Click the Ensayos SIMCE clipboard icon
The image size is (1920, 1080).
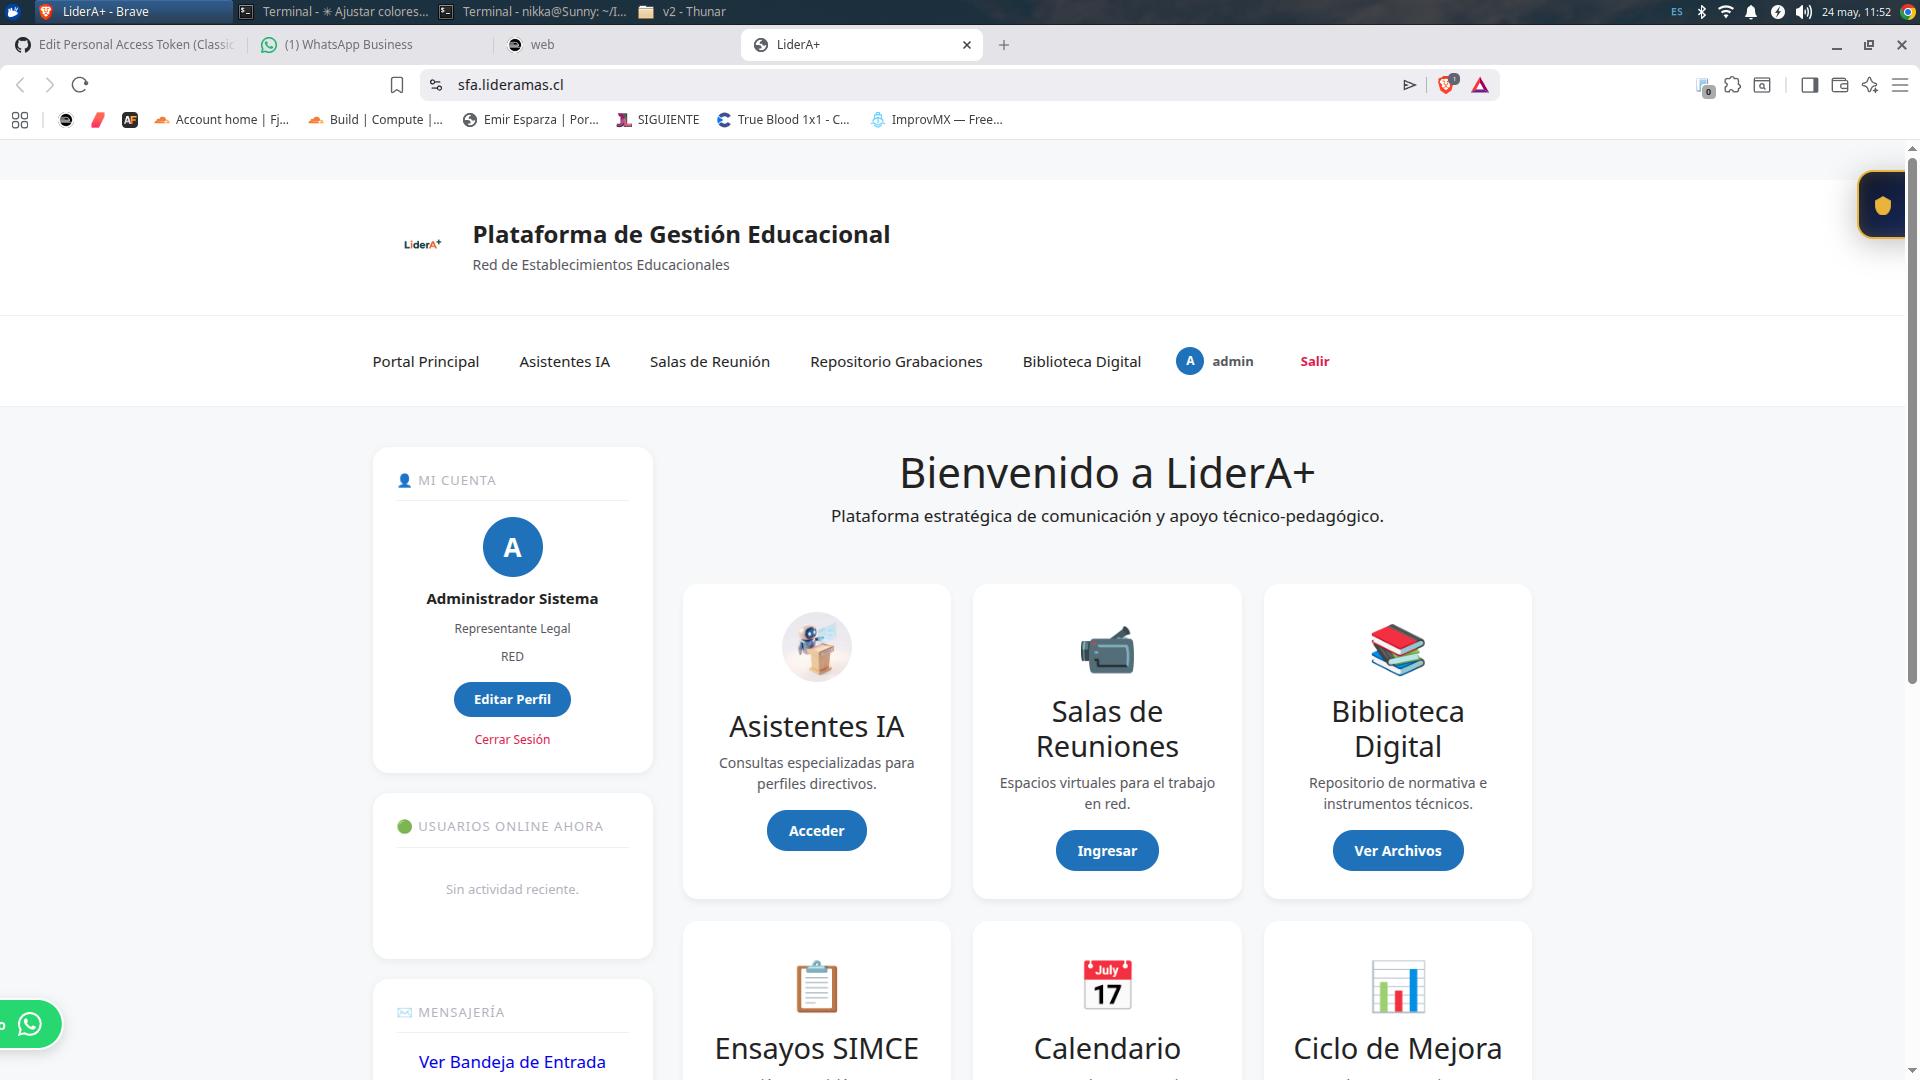click(816, 986)
